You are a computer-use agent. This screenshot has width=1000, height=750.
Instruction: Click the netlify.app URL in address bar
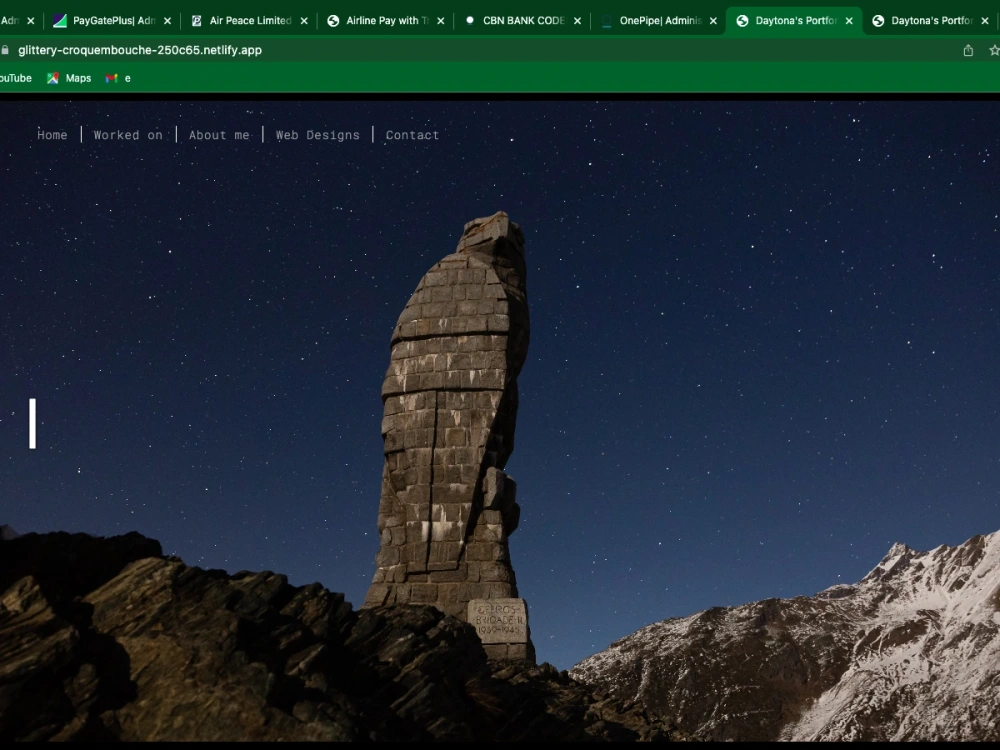[140, 50]
